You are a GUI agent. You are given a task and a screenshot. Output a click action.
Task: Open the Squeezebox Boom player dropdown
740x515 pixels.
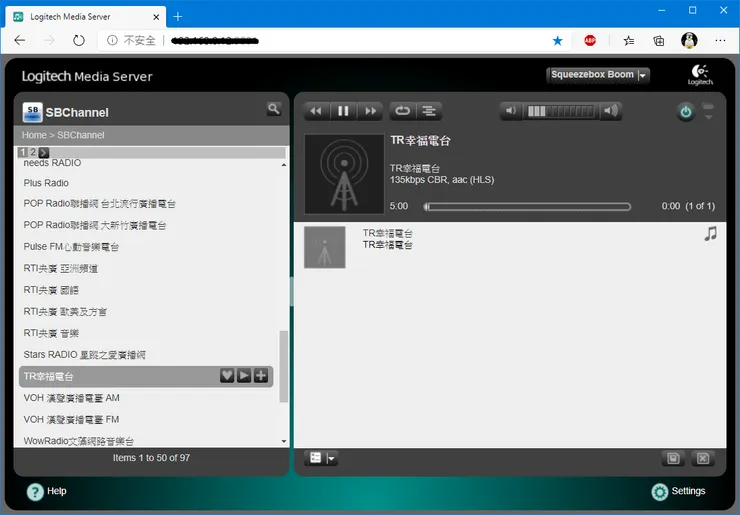[x=598, y=75]
